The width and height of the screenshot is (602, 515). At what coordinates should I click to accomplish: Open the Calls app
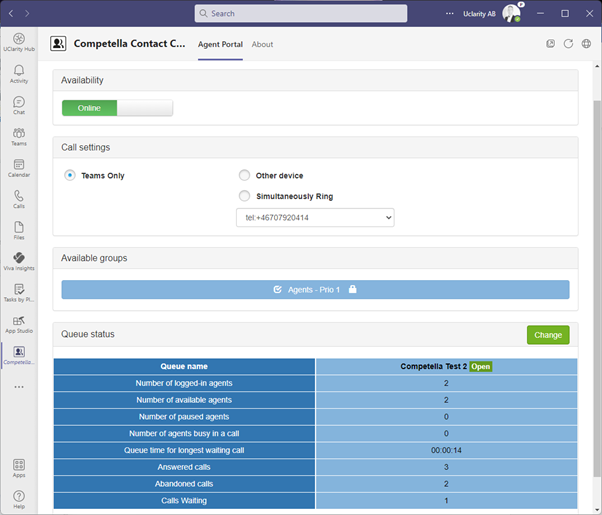point(19,199)
